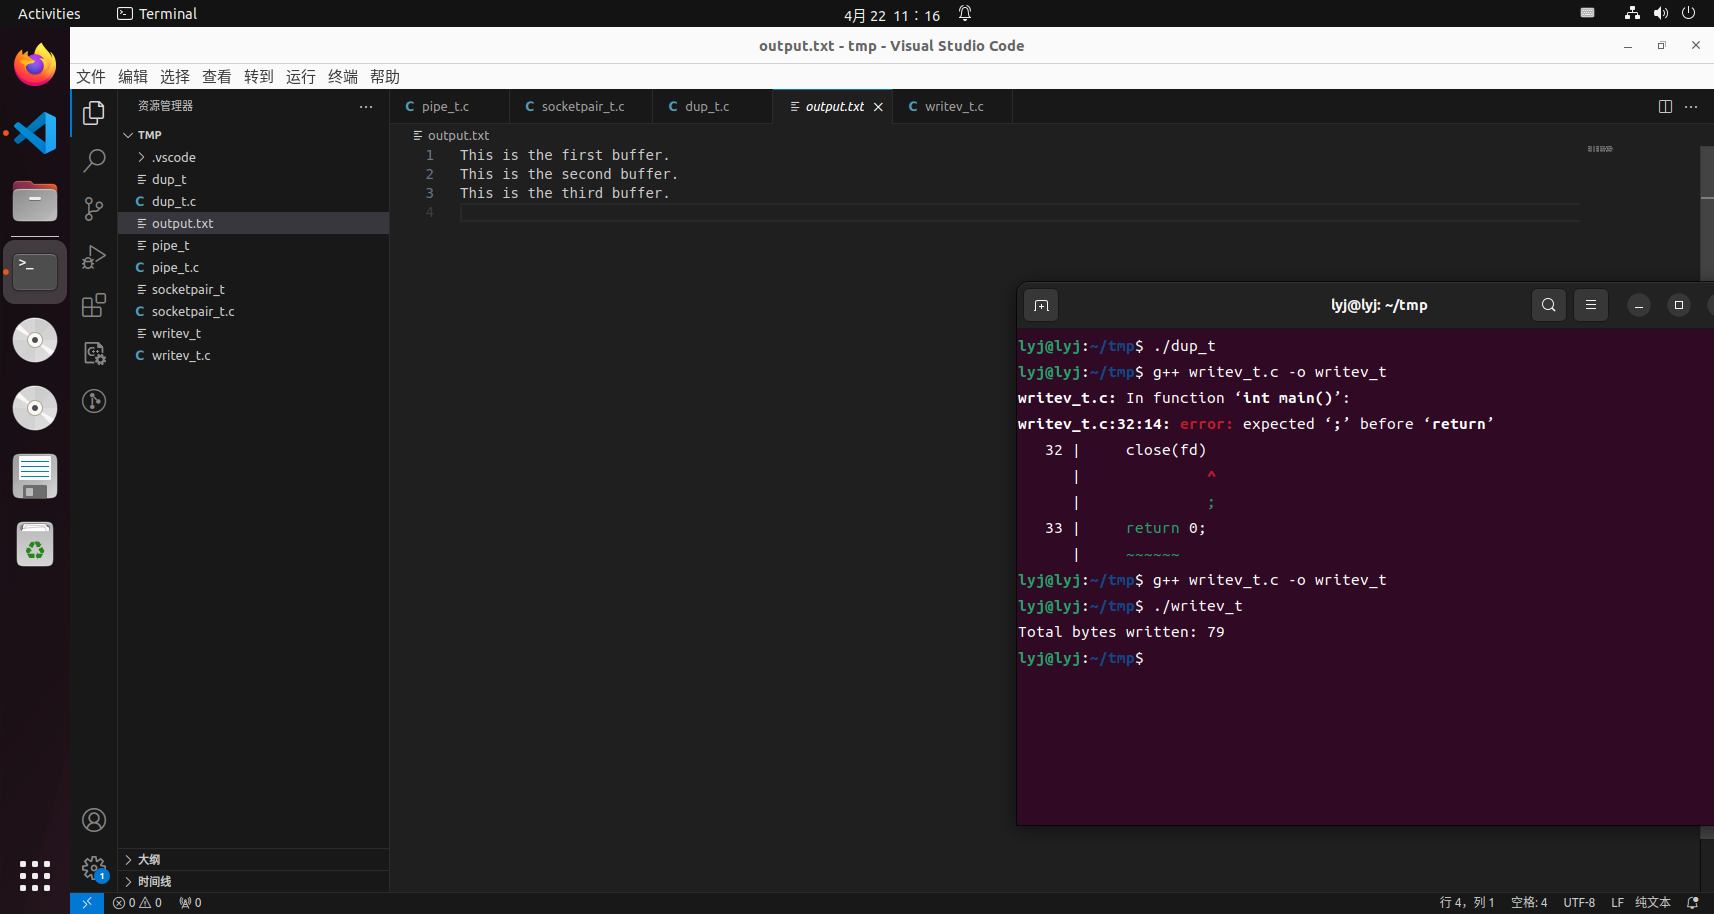Click Visual Studio Code dock icon
The width and height of the screenshot is (1714, 914).
tap(35, 133)
